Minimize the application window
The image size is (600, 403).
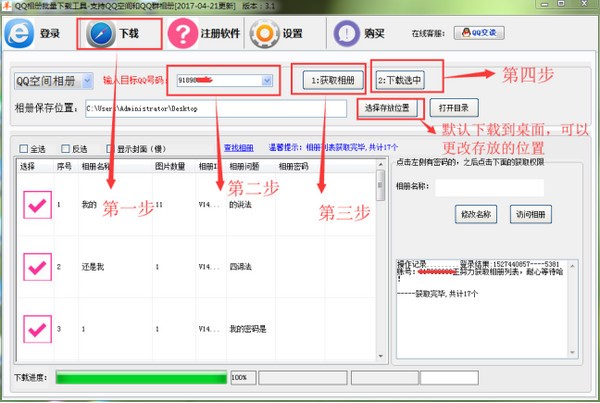click(x=545, y=4)
